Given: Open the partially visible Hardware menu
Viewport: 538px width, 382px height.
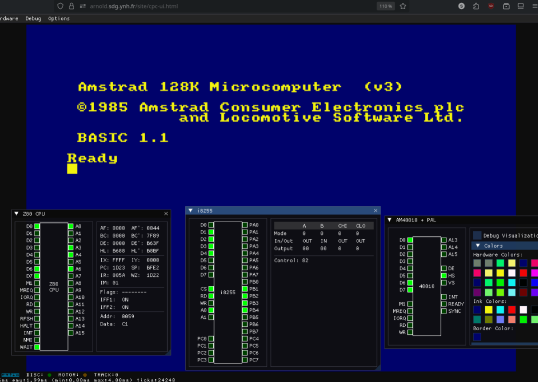Looking at the screenshot, I should pyautogui.click(x=9, y=19).
